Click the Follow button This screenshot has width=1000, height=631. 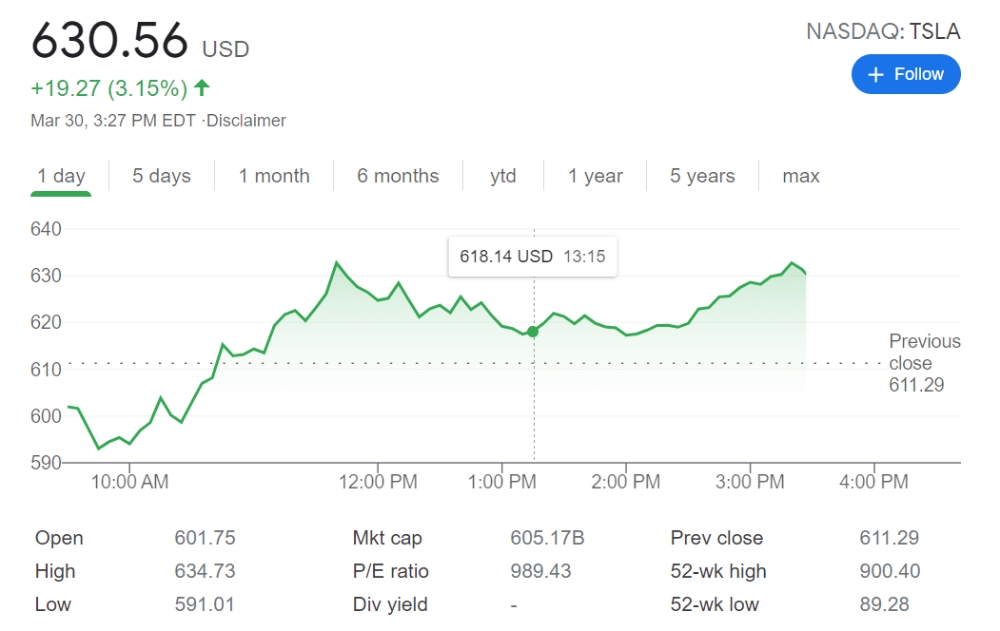905,74
